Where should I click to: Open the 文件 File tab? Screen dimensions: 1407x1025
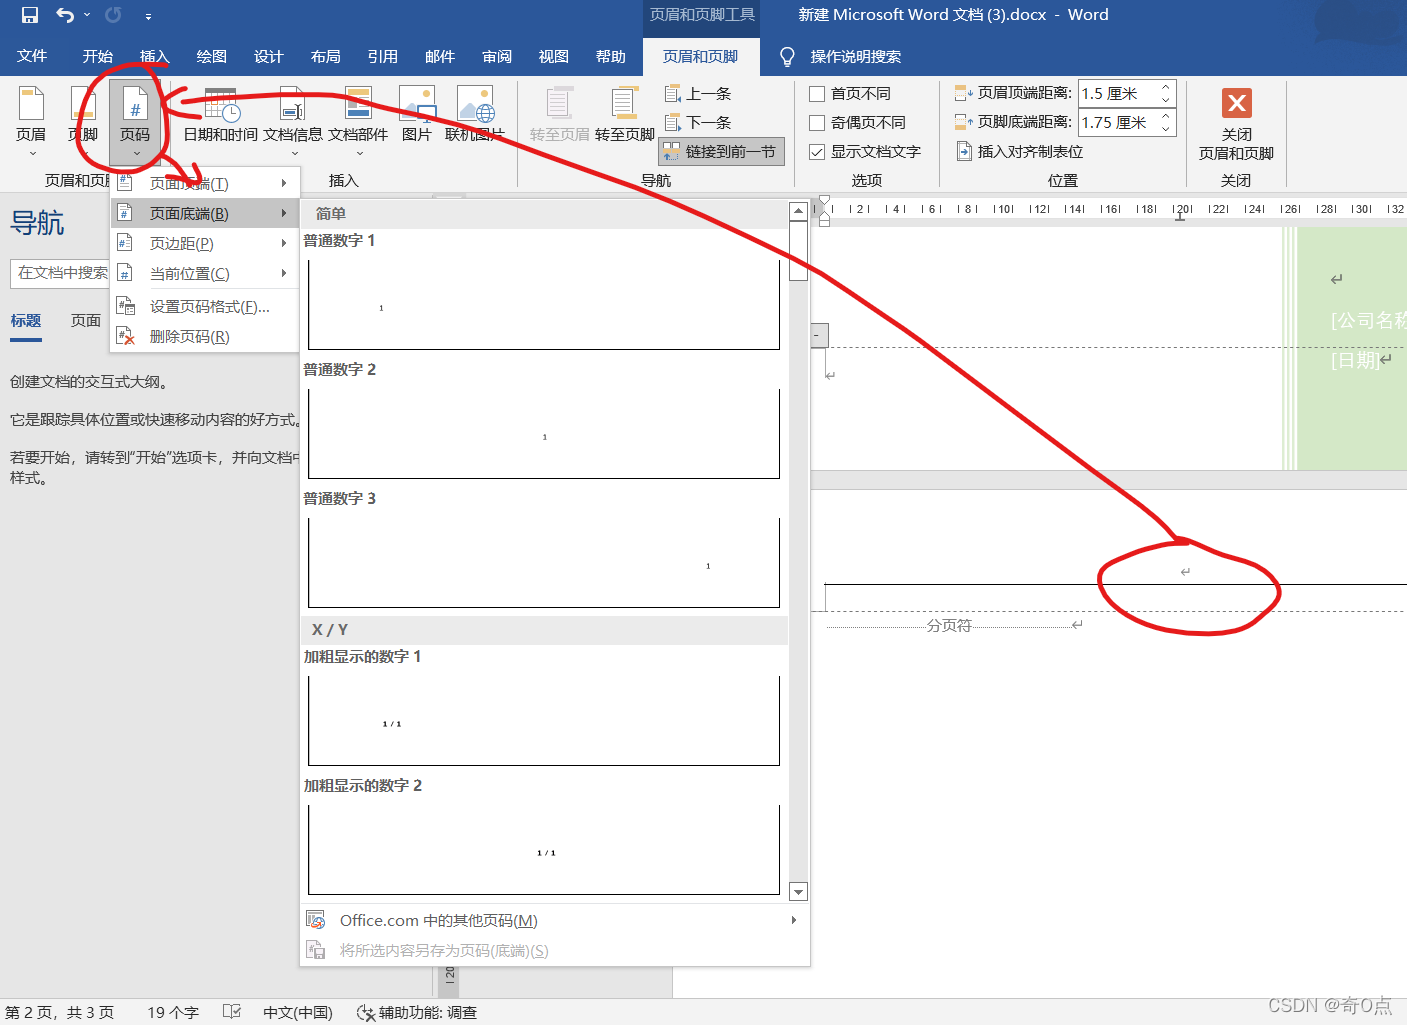coord(32,56)
